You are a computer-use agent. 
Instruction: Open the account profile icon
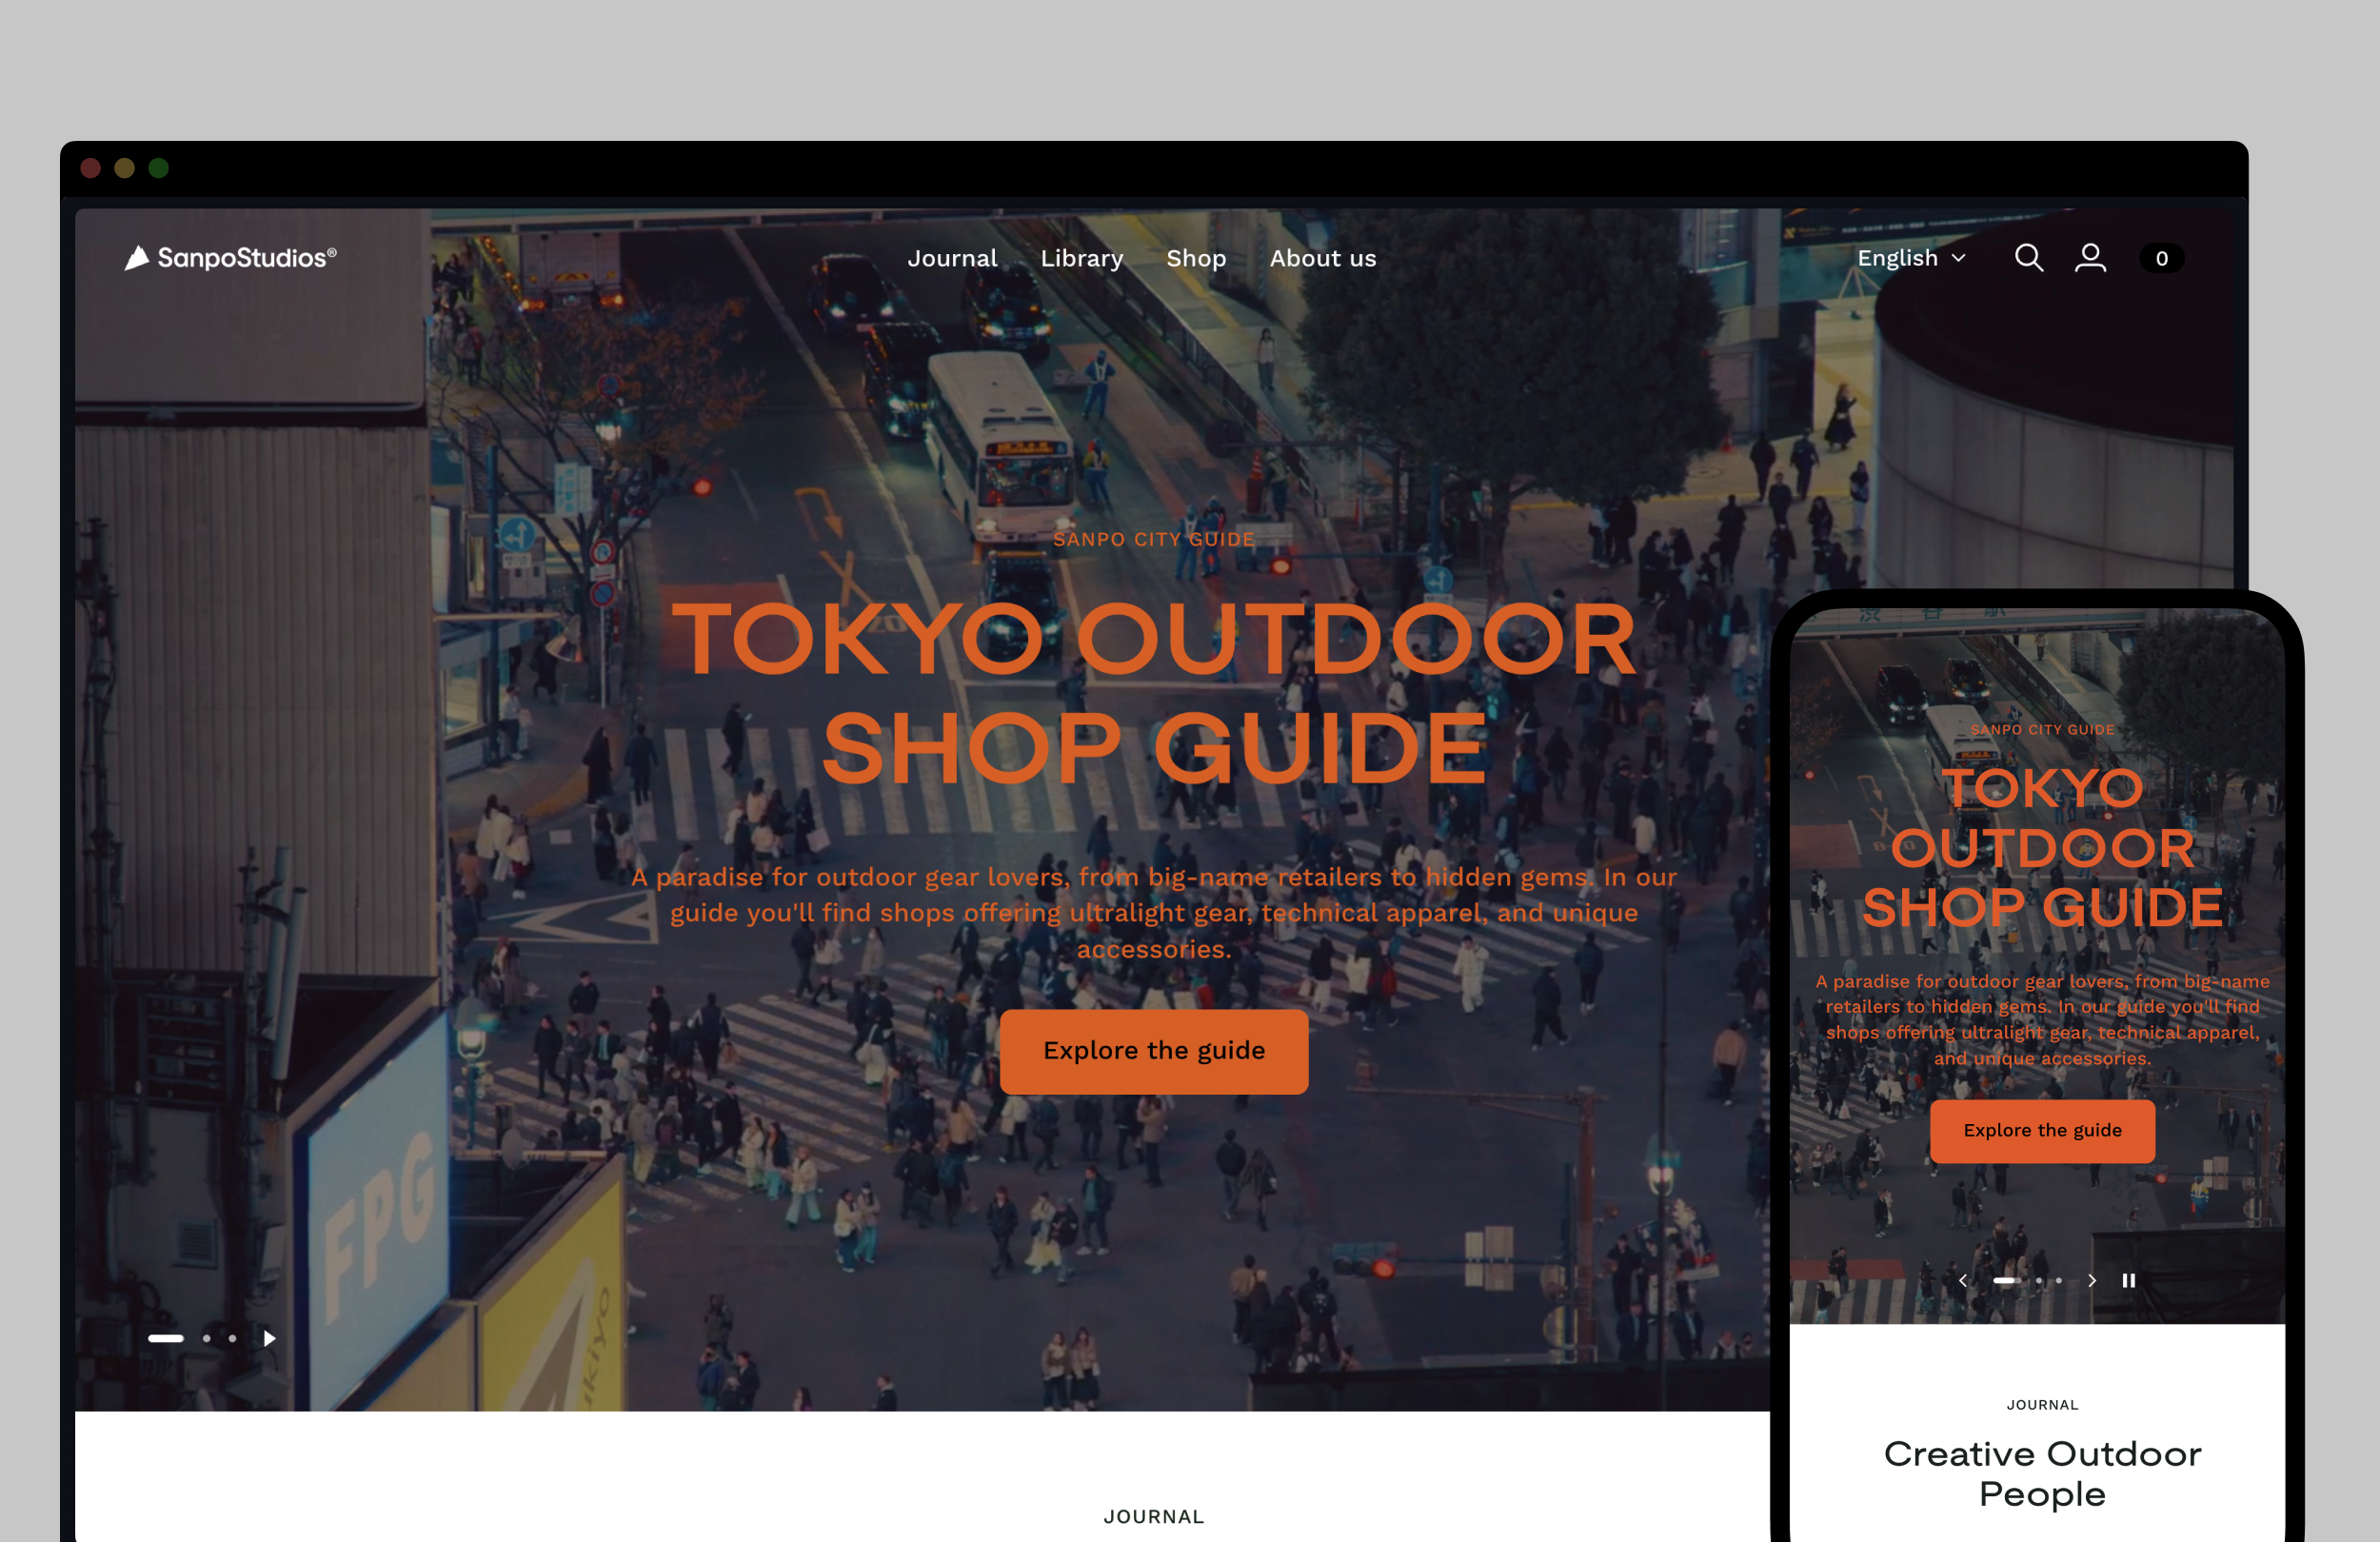[2090, 258]
